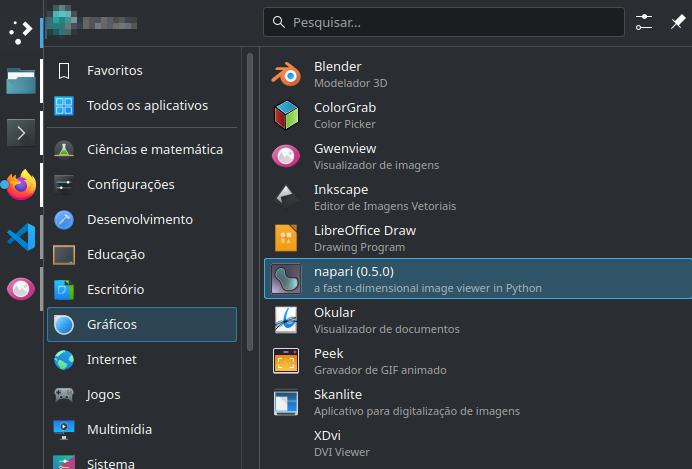This screenshot has height=469, width=692.
Task: Select the Favoritos category
Action: [x=141, y=70]
